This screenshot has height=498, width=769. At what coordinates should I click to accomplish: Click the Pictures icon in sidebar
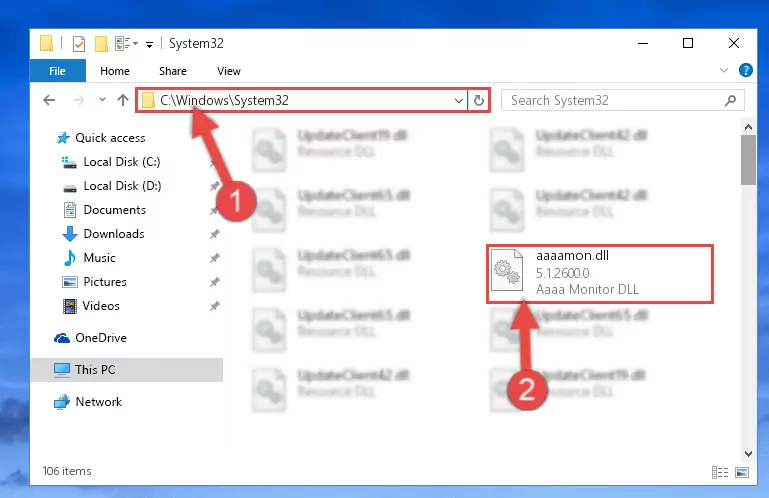pyautogui.click(x=70, y=282)
